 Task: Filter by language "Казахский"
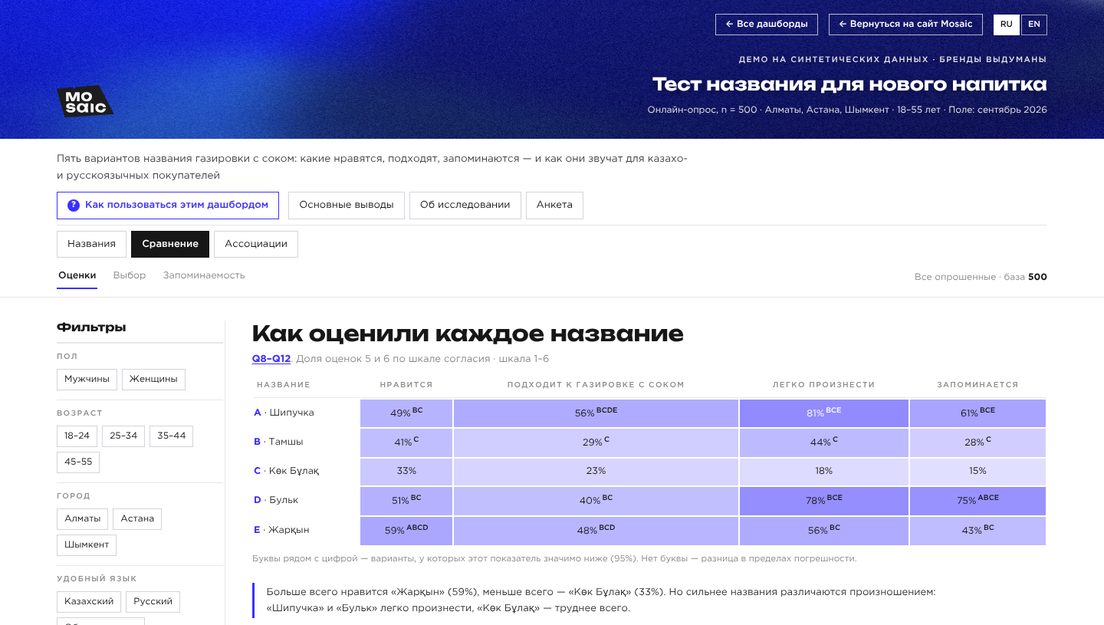tap(89, 602)
